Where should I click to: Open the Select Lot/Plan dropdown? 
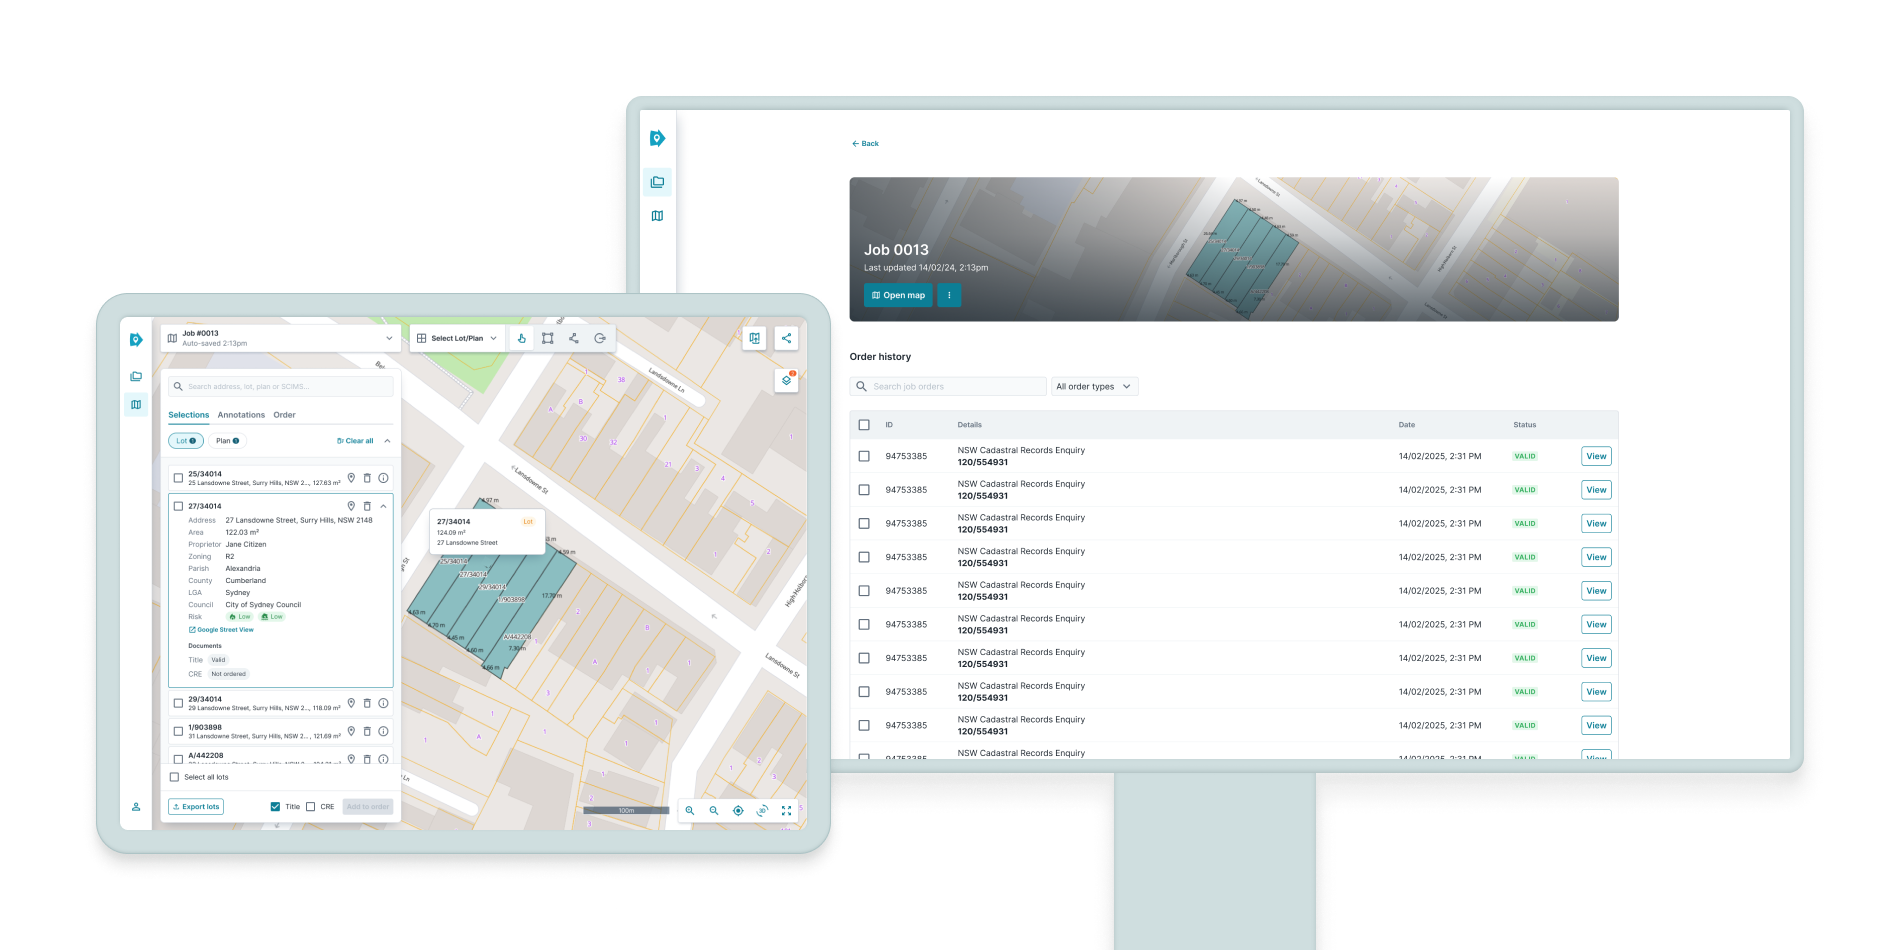[457, 338]
